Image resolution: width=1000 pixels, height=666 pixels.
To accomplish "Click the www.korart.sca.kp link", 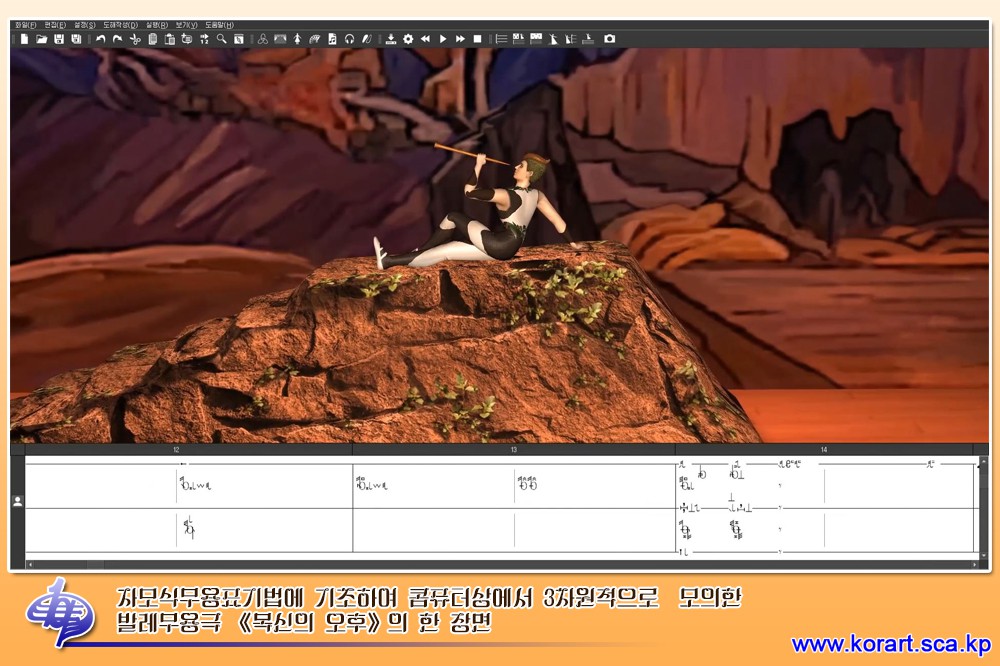I will point(891,644).
